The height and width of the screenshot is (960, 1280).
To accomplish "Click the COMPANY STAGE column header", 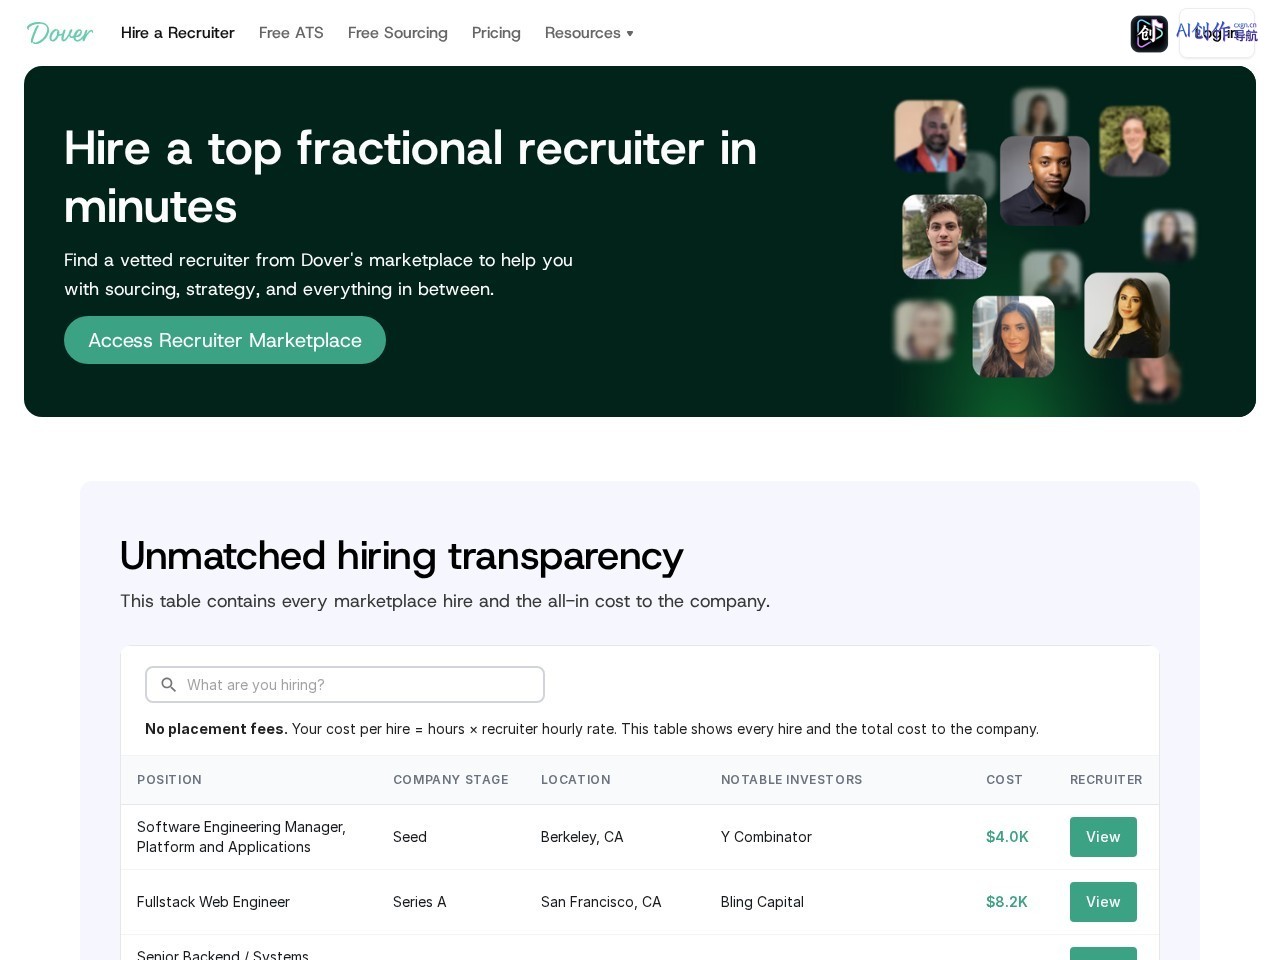I will click(451, 780).
